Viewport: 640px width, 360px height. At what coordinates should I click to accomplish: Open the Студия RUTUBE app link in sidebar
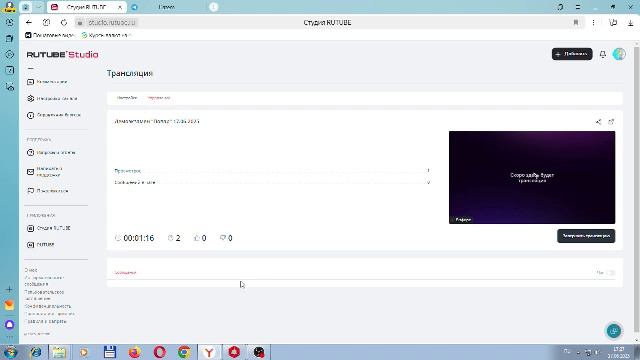click(49, 228)
